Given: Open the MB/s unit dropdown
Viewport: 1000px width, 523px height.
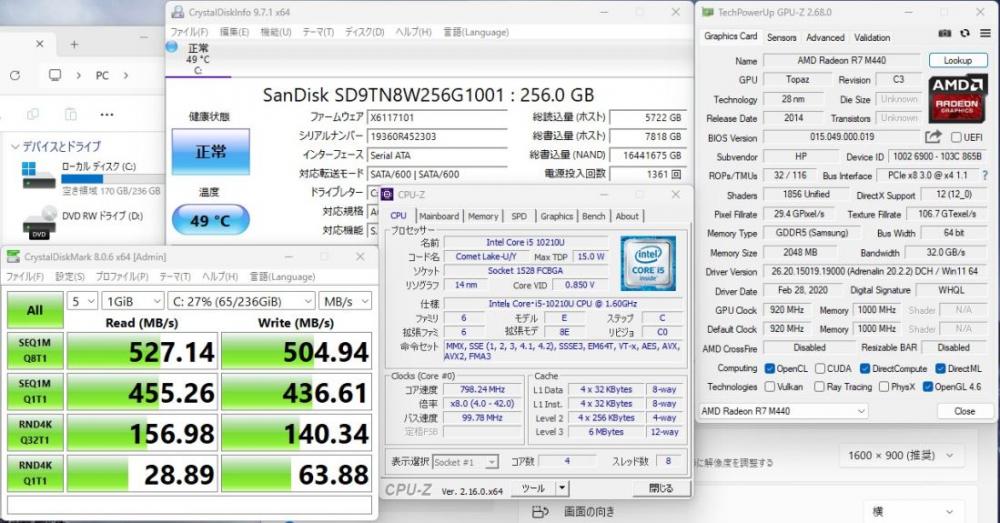Looking at the screenshot, I should pos(345,301).
